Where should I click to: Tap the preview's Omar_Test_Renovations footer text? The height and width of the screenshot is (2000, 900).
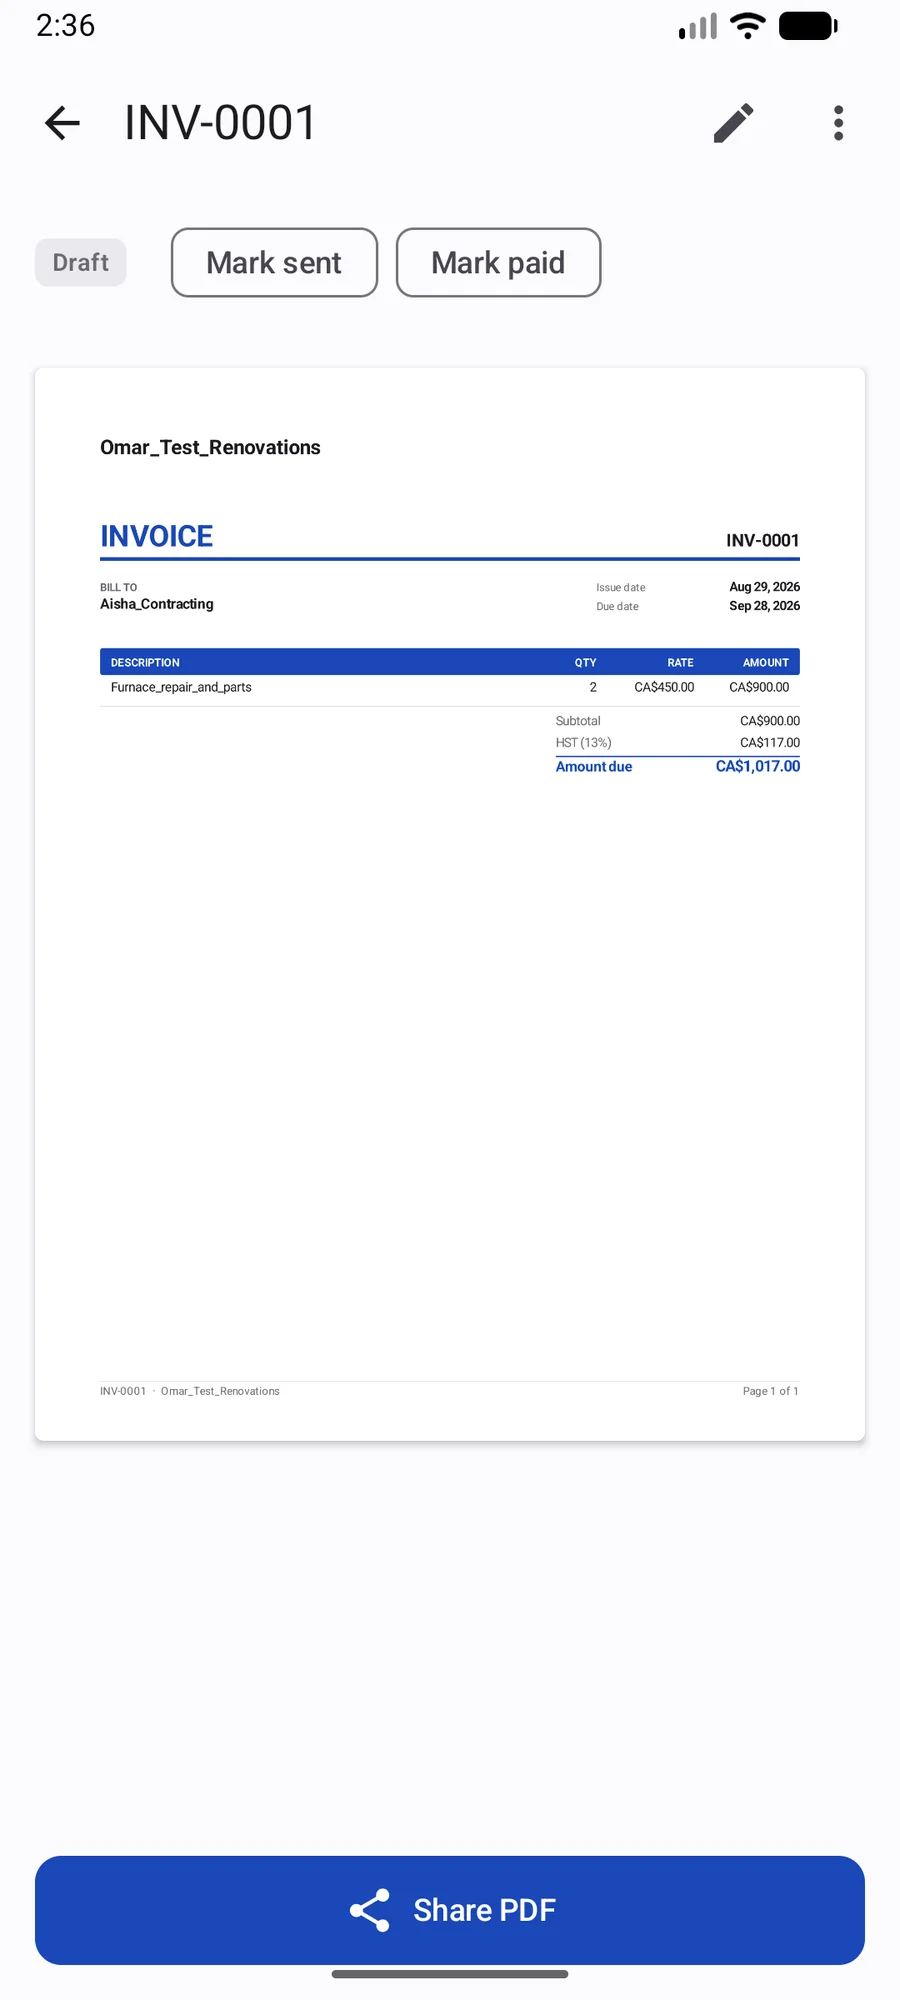(220, 1391)
